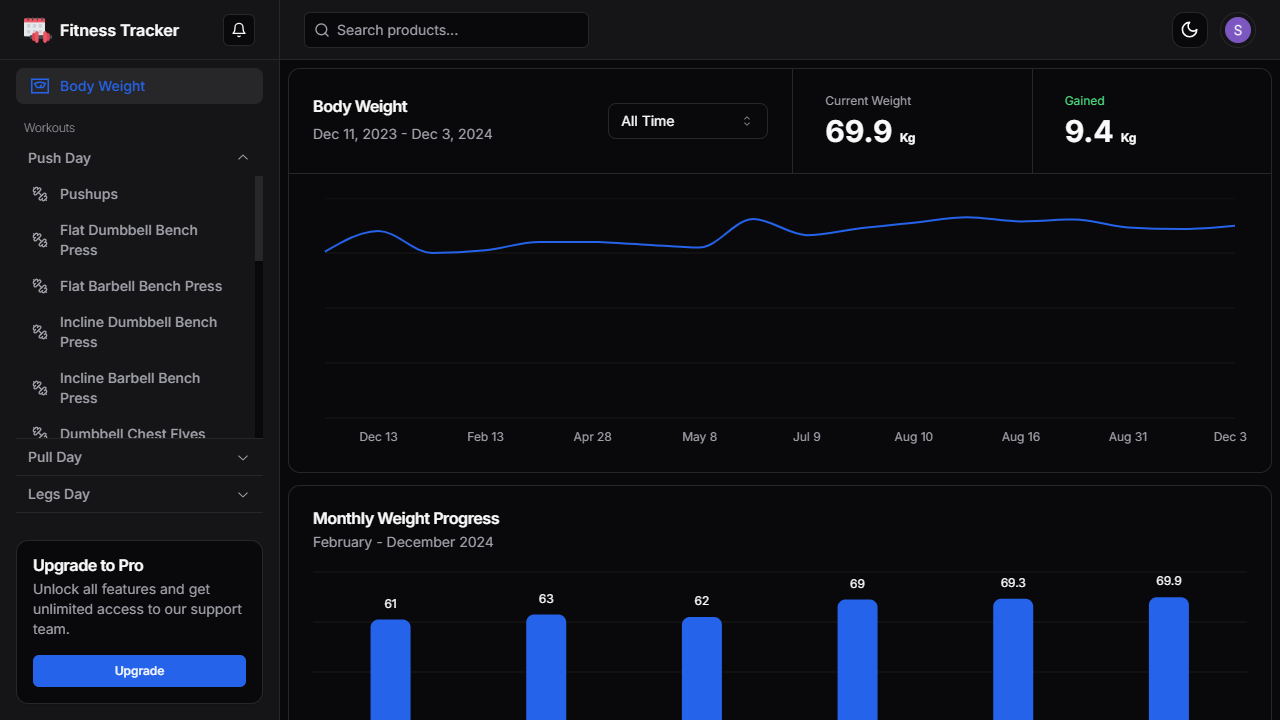This screenshot has width=1280, height=720.
Task: Click the bar labeled 63
Action: (546, 667)
